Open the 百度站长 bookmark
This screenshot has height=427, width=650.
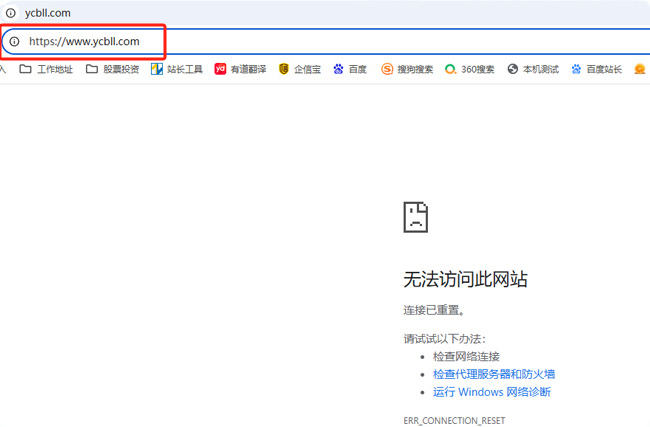[596, 69]
